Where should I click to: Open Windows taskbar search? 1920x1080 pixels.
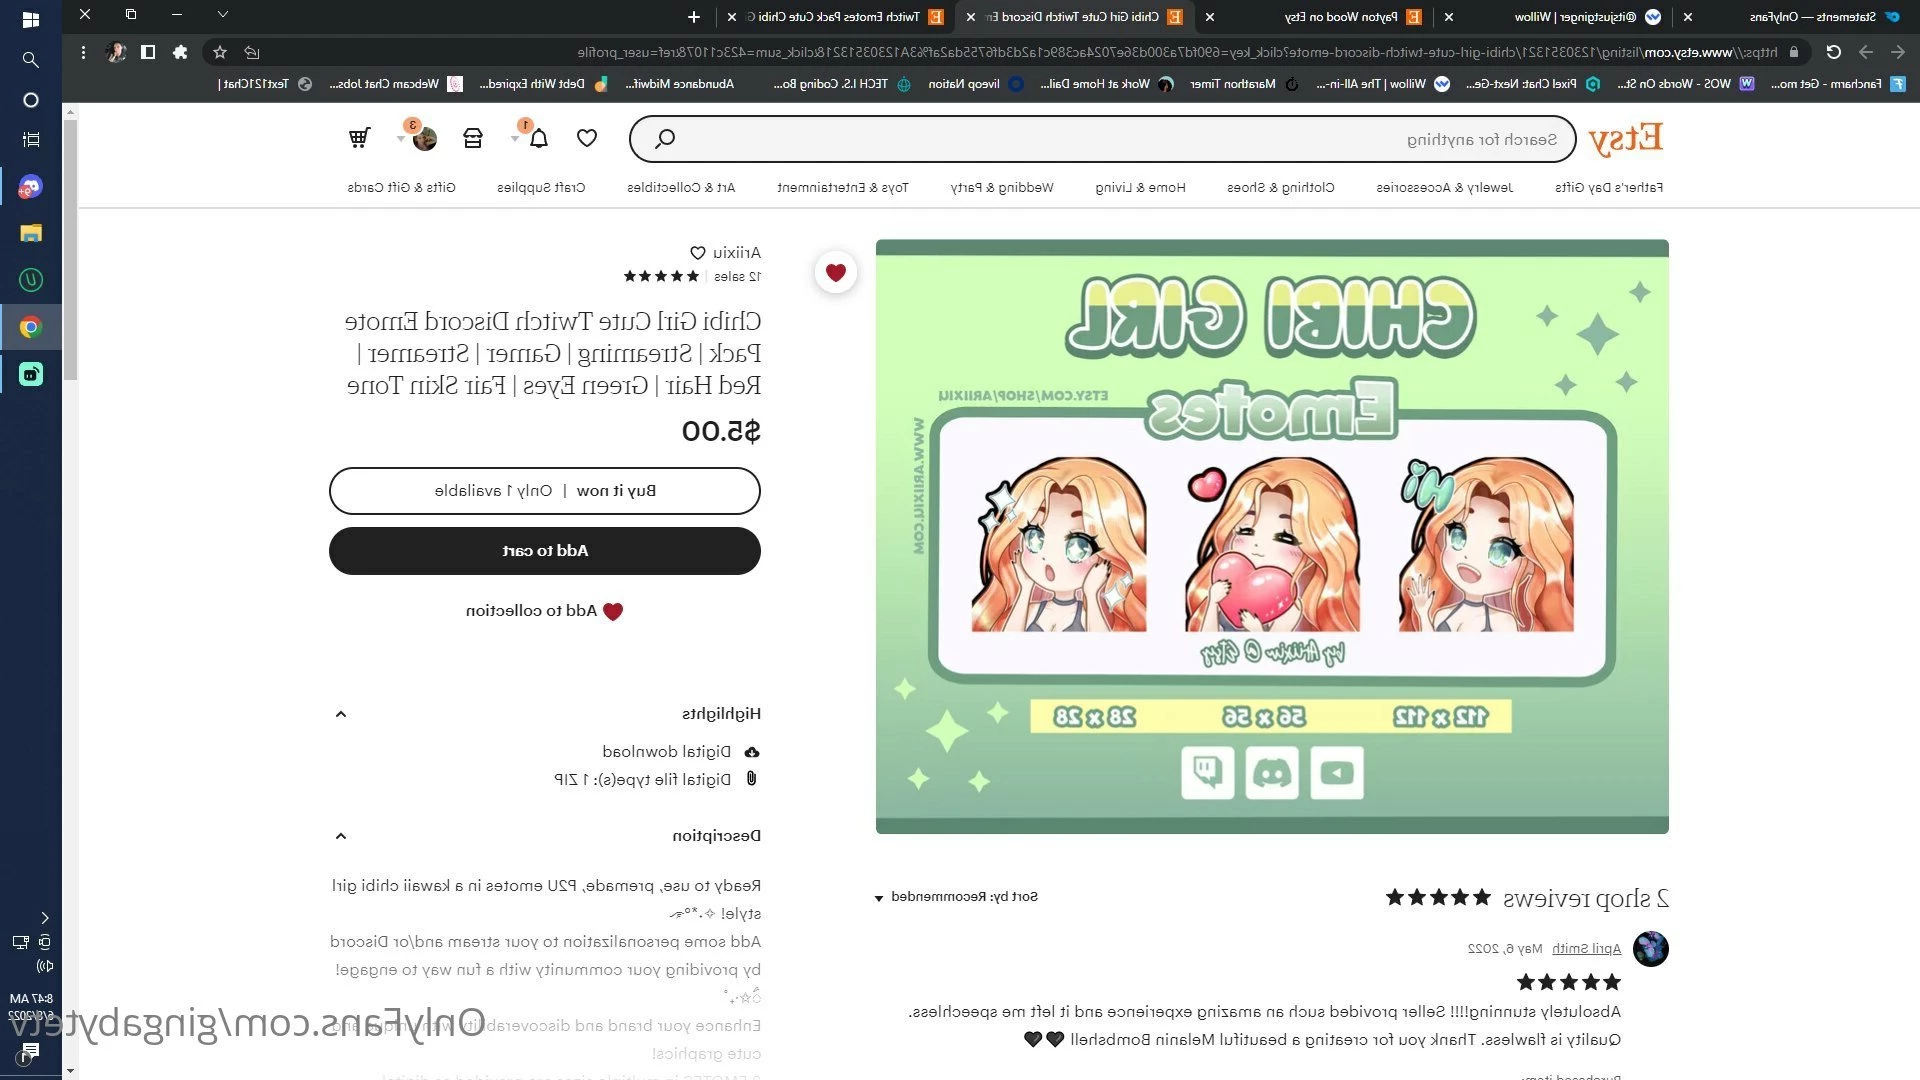(x=30, y=60)
